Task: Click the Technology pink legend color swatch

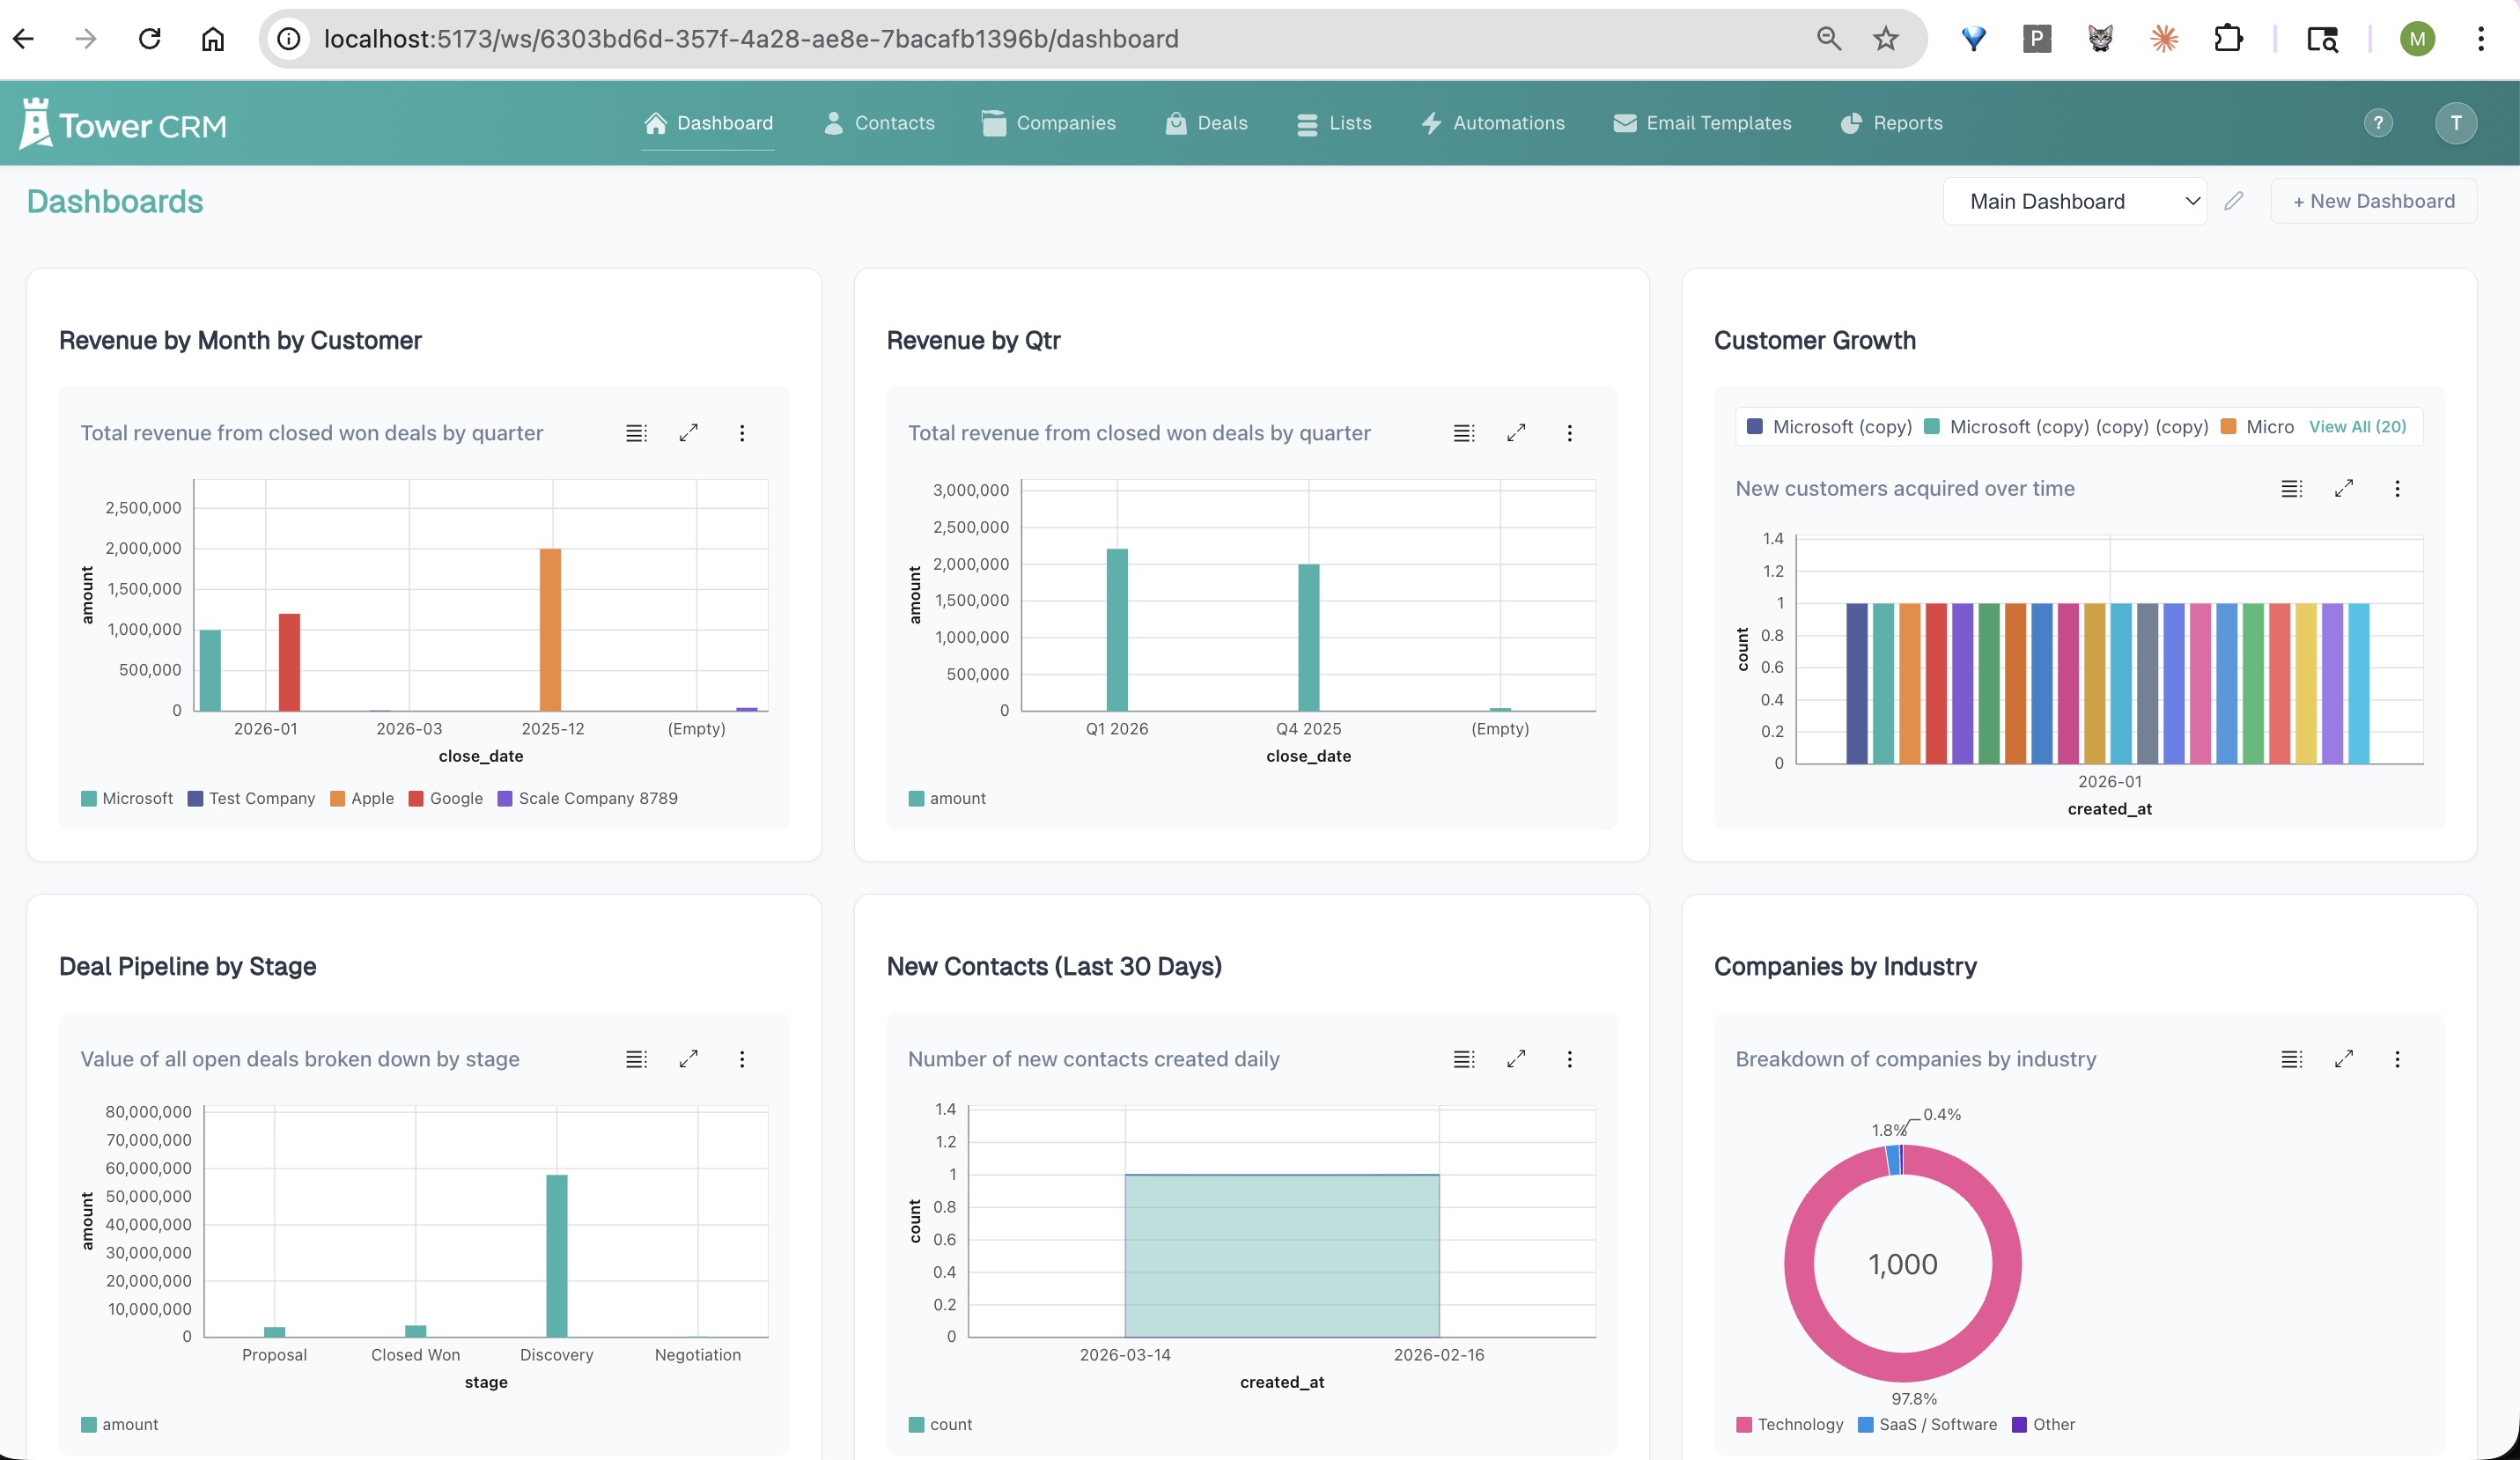Action: point(1744,1424)
